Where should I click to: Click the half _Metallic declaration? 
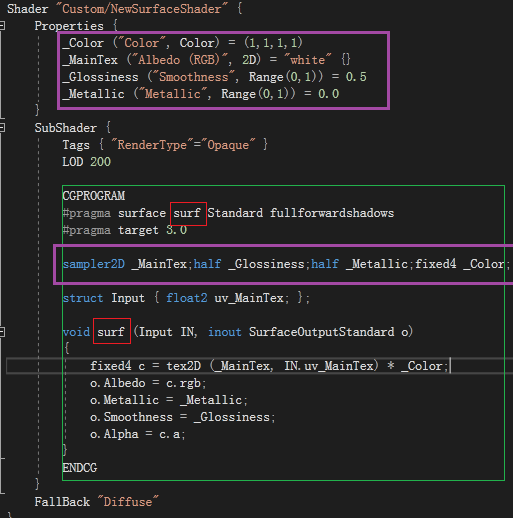pyautogui.click(x=362, y=264)
